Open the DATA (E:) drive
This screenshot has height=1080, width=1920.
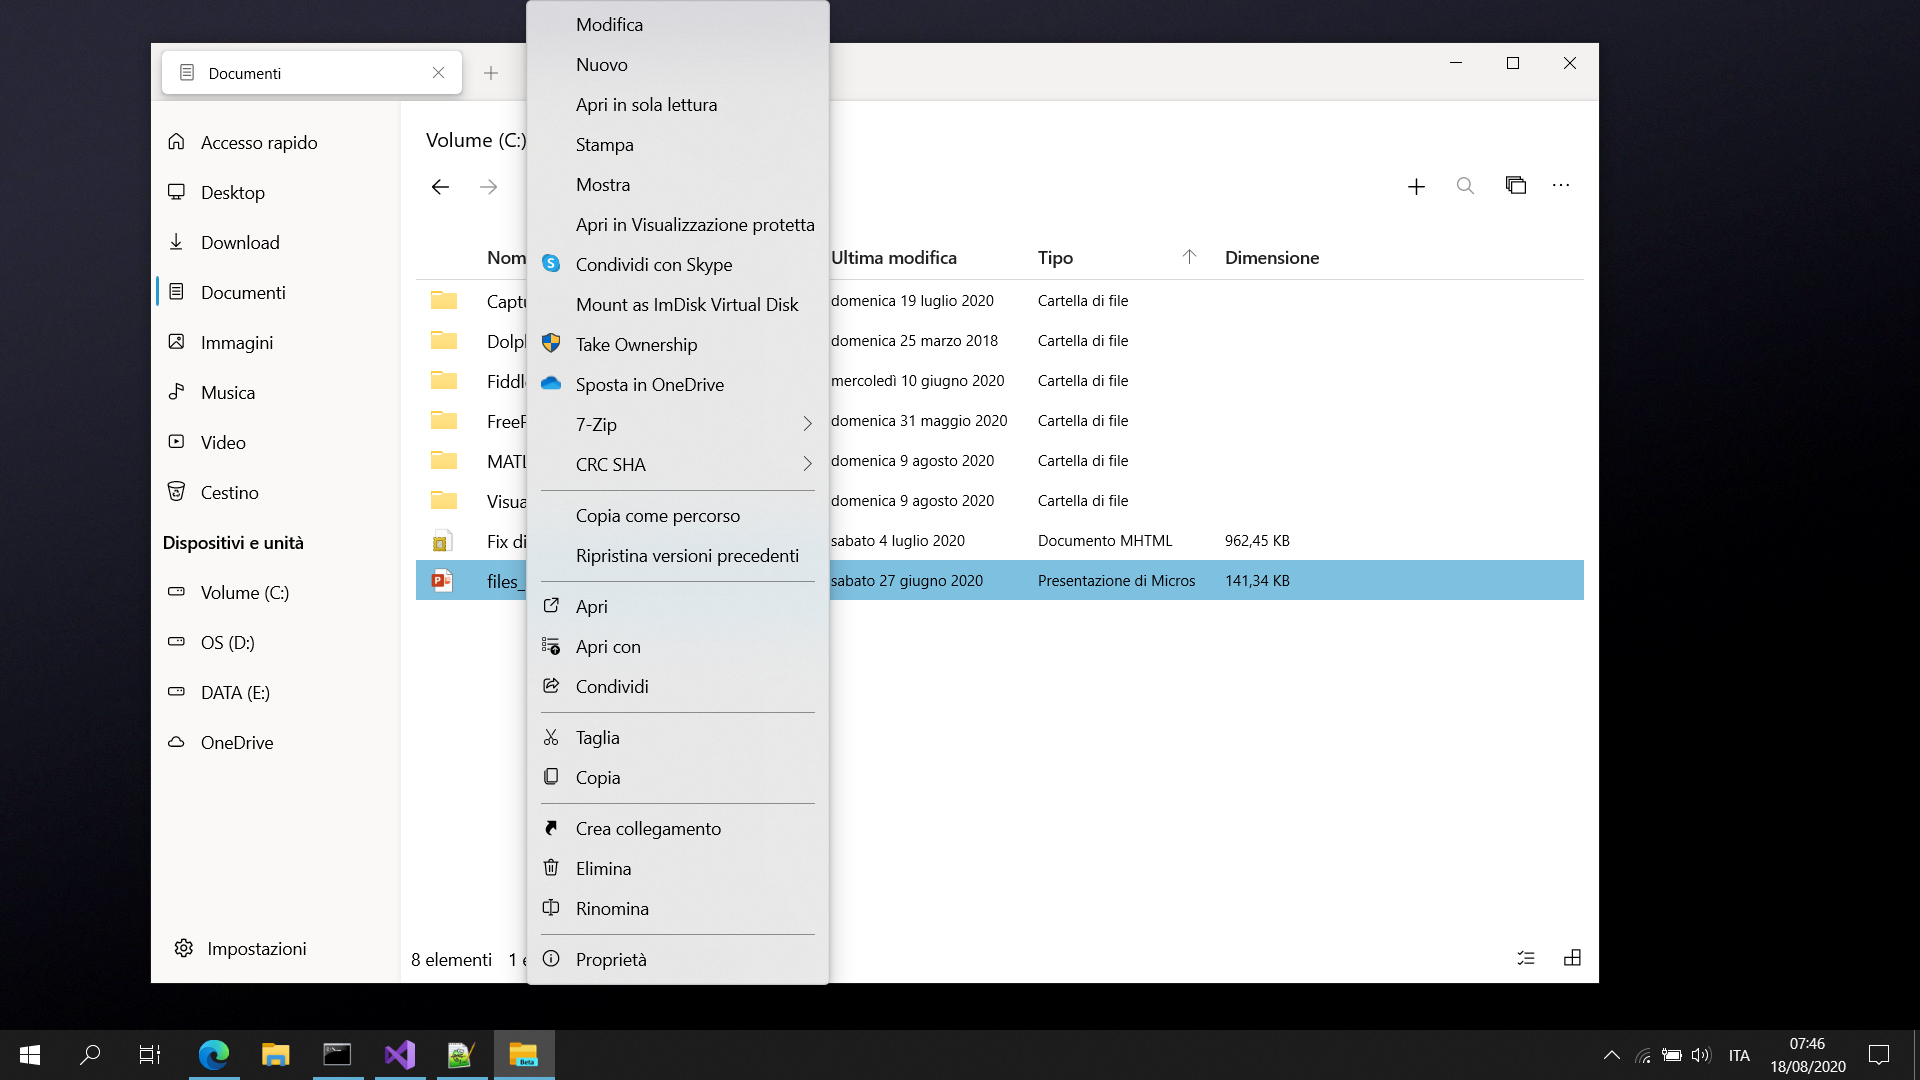coord(276,692)
